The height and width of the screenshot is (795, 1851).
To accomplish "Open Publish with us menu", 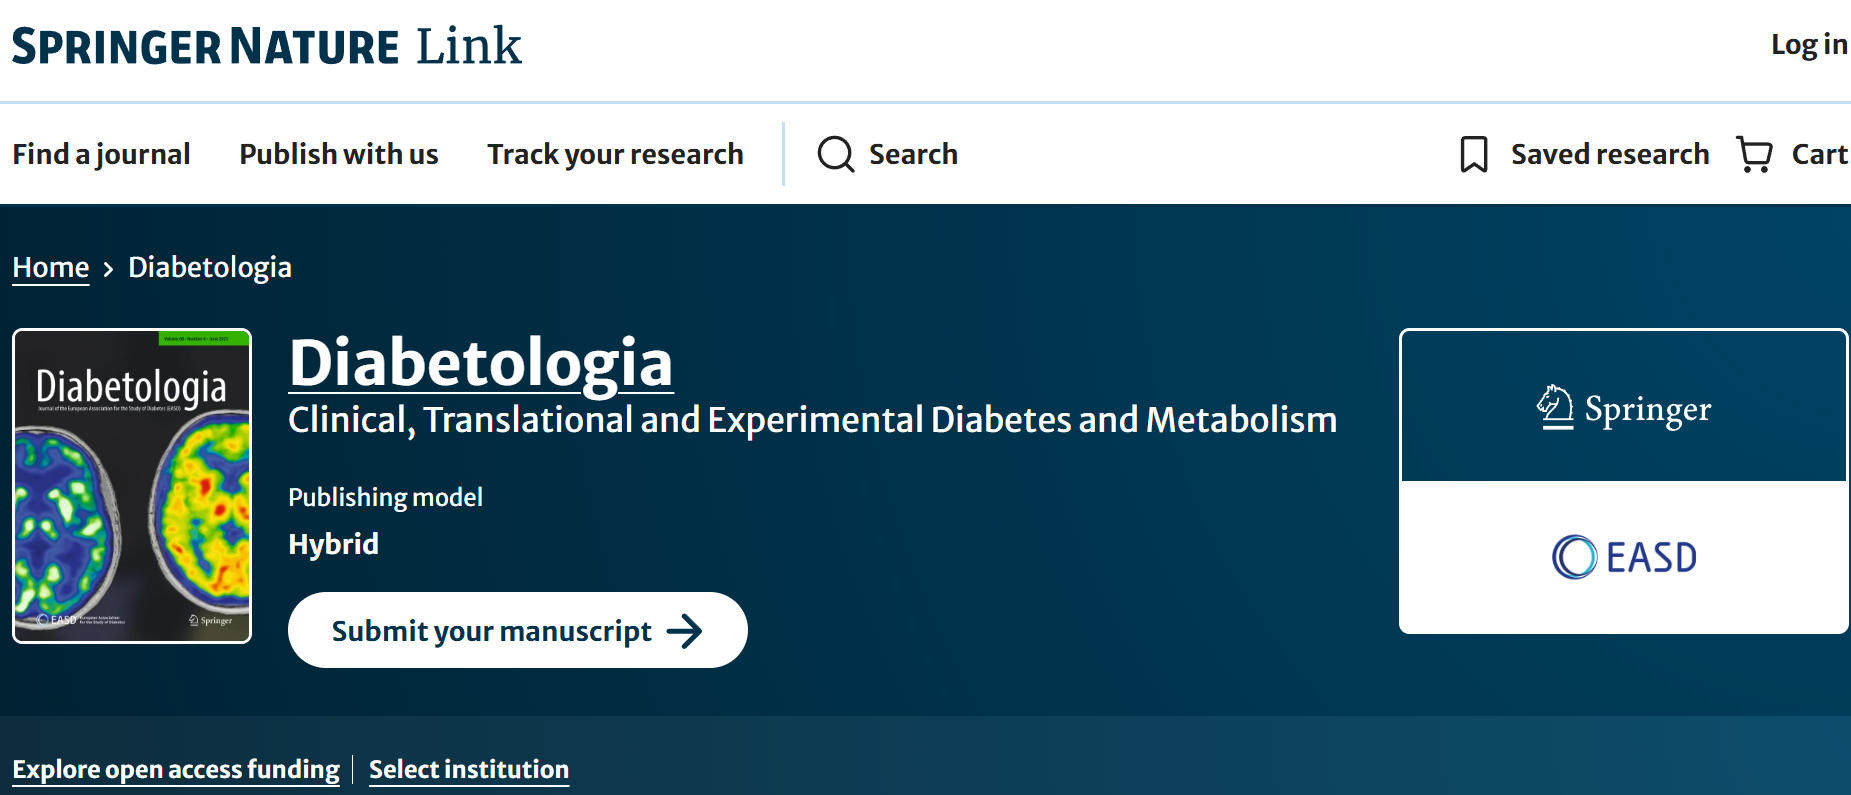I will [x=339, y=154].
